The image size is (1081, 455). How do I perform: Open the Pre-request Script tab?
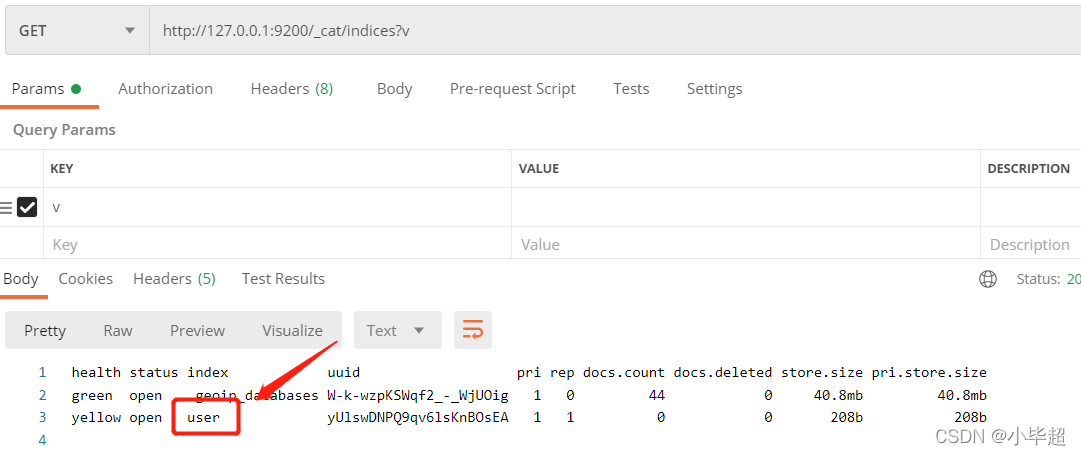512,89
